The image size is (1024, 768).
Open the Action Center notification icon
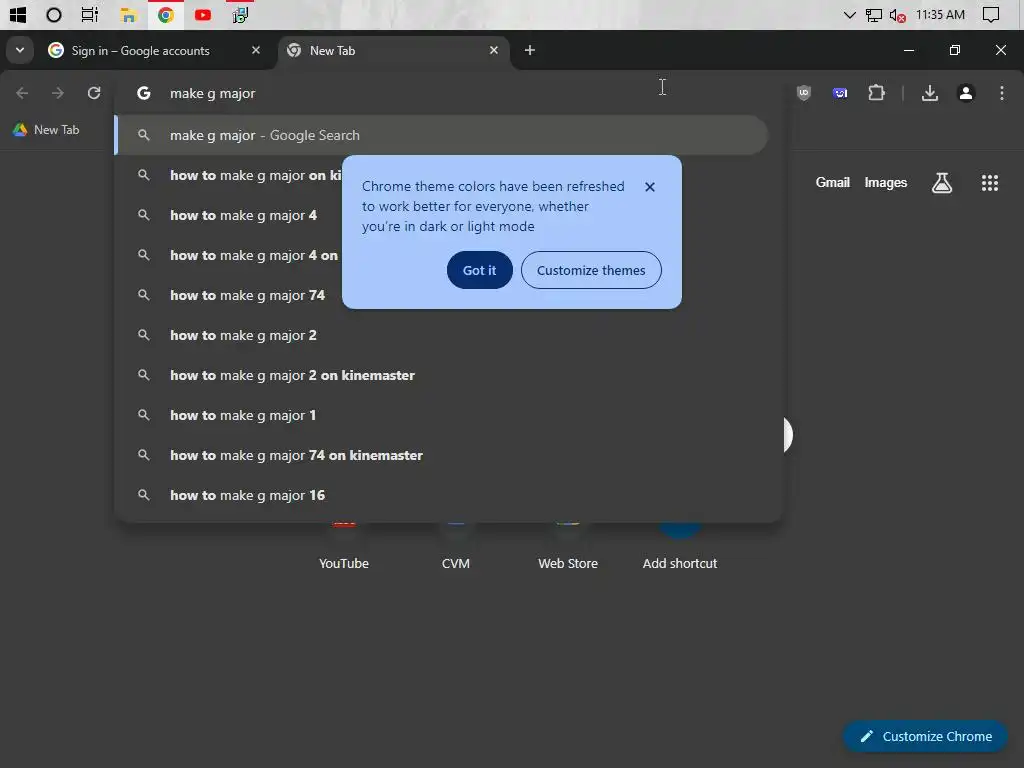tap(991, 14)
